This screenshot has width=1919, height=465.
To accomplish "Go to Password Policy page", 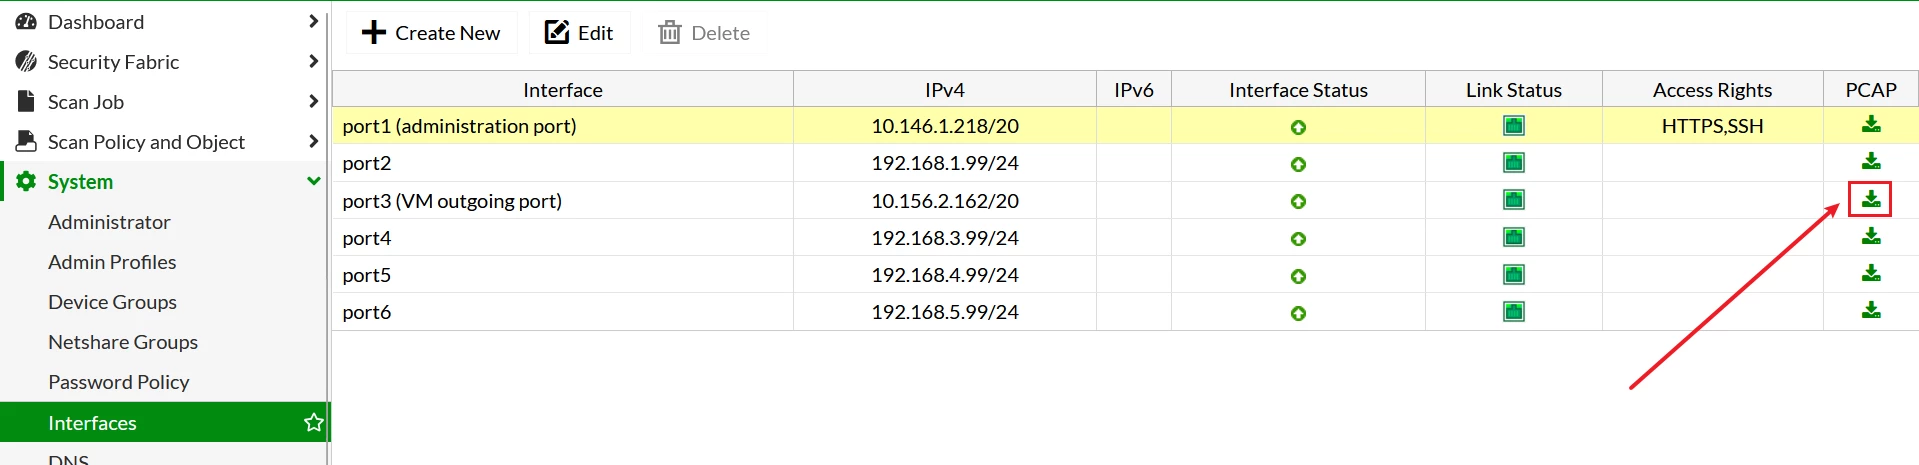I will (x=118, y=382).
